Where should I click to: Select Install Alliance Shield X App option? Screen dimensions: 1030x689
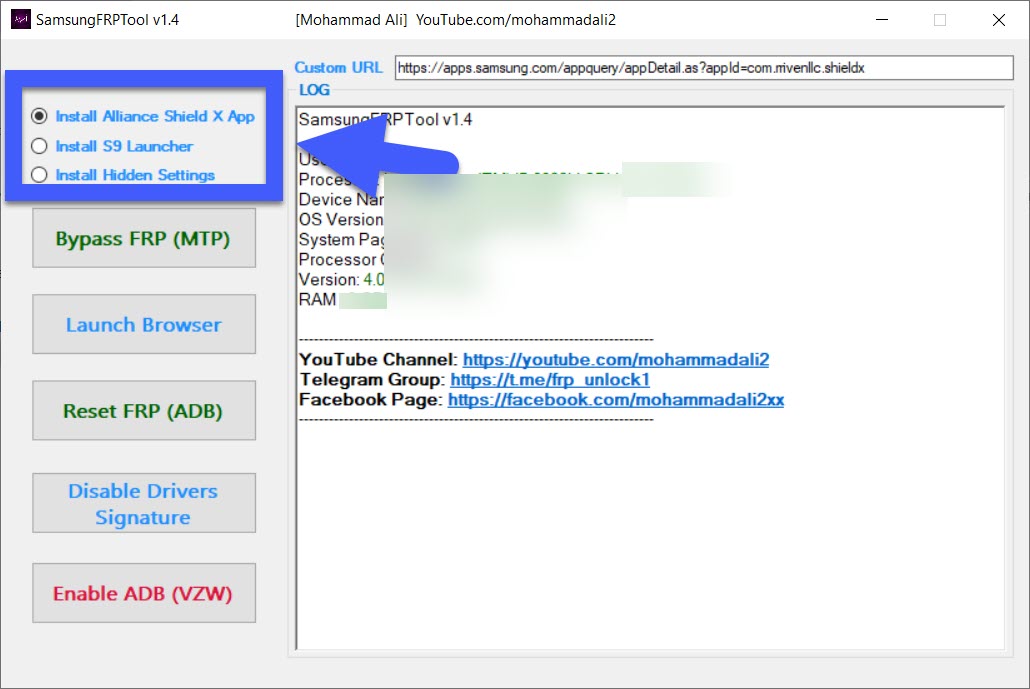tap(142, 116)
